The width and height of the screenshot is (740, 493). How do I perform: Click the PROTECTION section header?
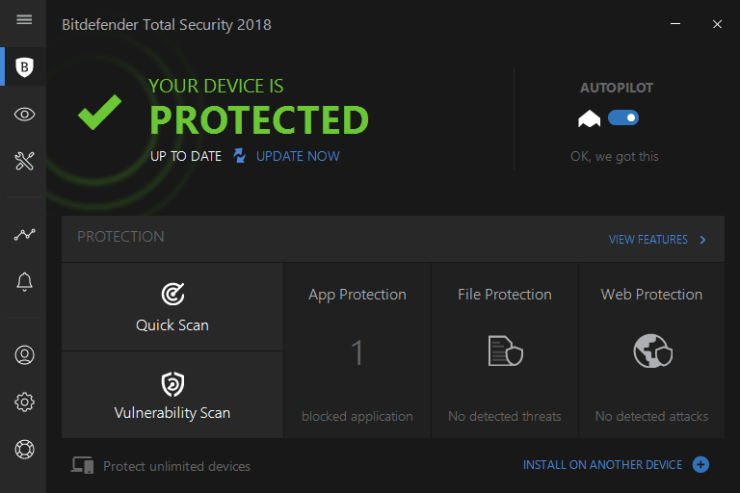(x=121, y=237)
